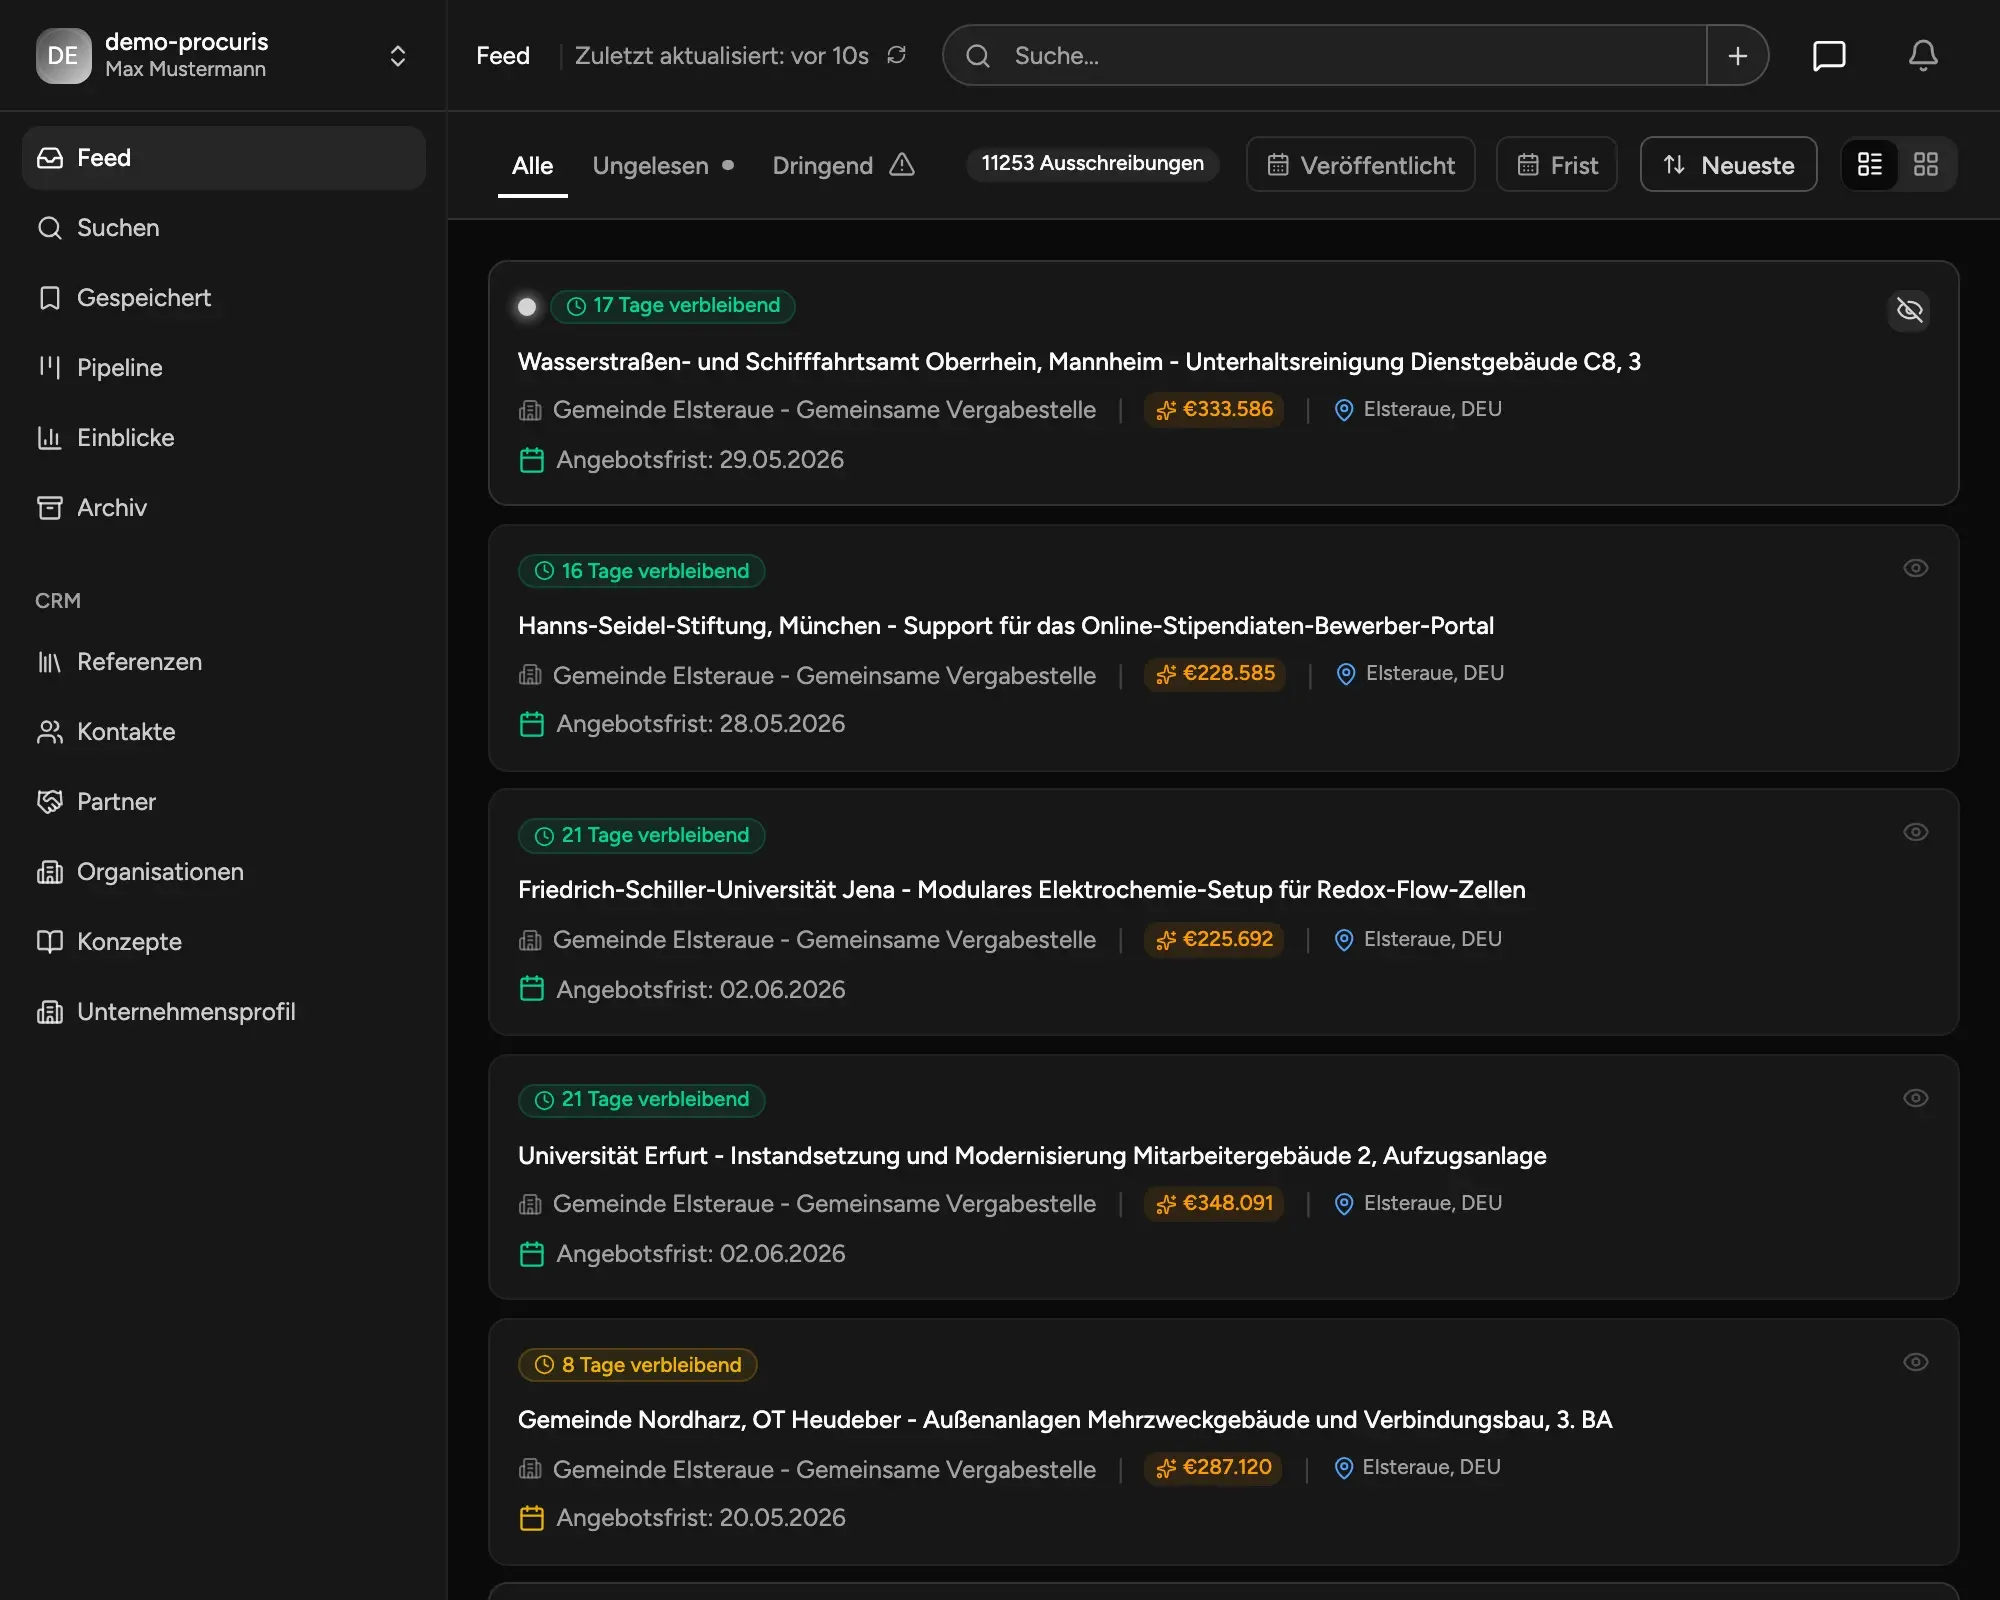Viewport: 2000px width, 1600px height.
Task: Open Suchen in sidebar
Action: tap(224, 228)
